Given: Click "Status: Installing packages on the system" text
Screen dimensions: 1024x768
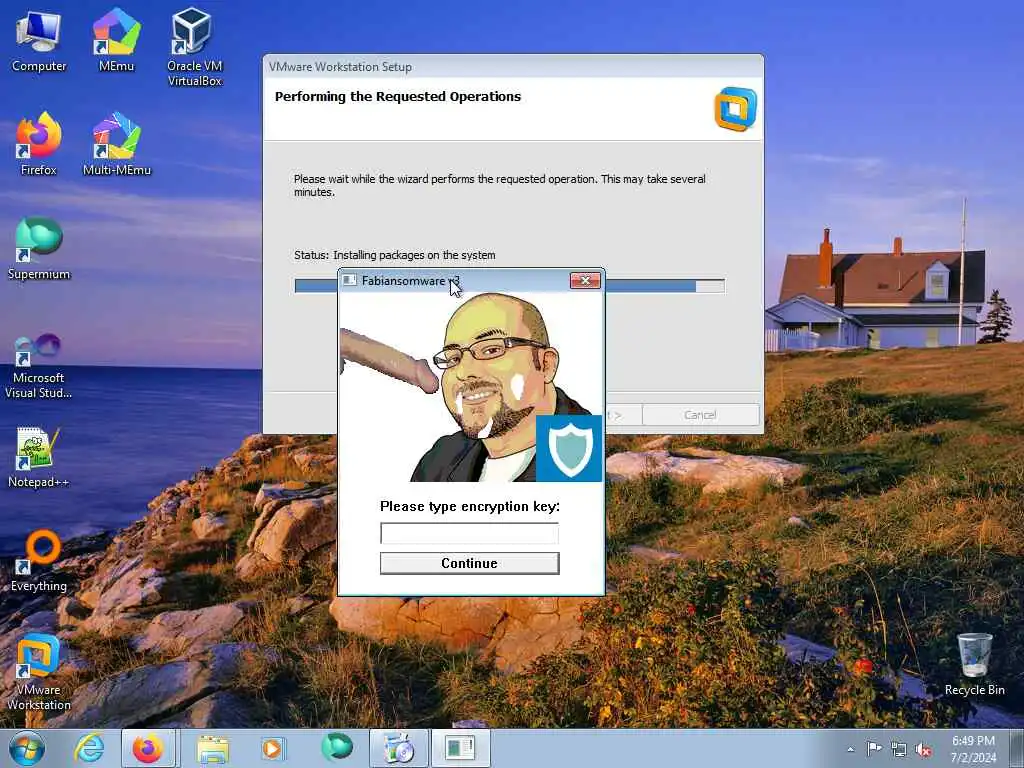Looking at the screenshot, I should tap(394, 255).
